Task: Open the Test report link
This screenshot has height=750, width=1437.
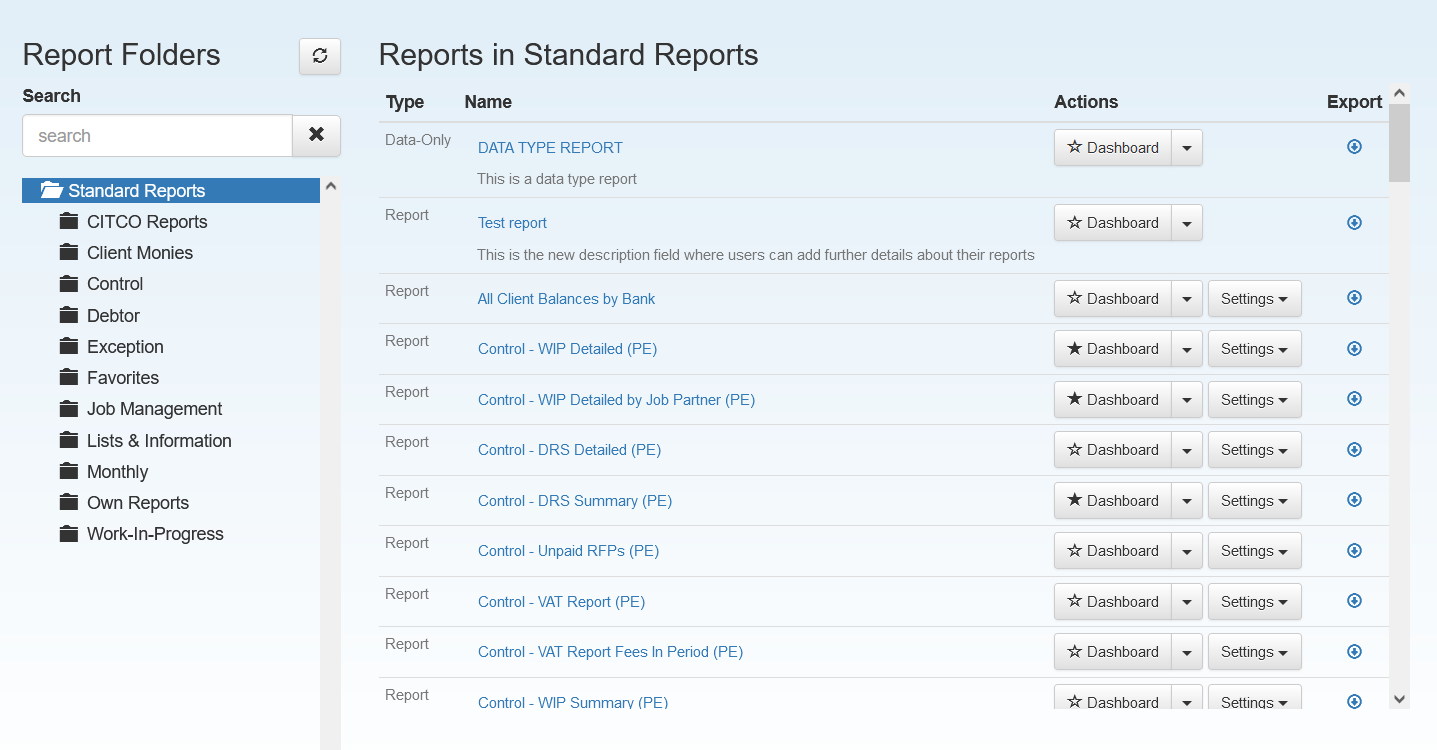Action: coord(512,222)
